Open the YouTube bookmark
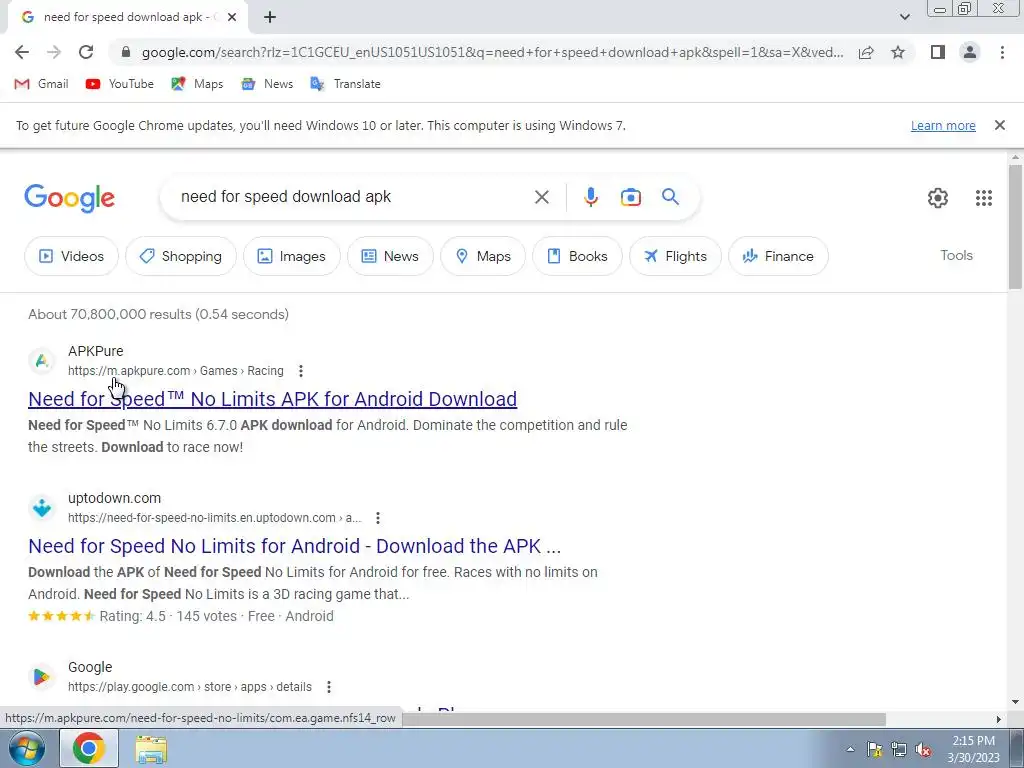 pyautogui.click(x=120, y=84)
